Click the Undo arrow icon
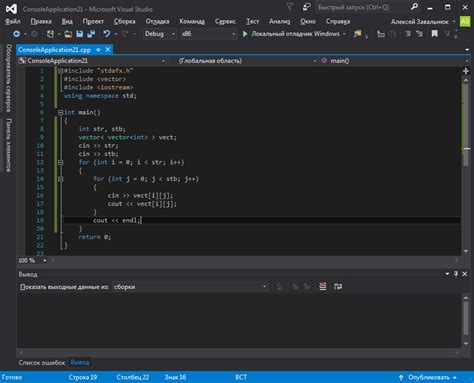Screen dimensions: 474x383 pyautogui.click(x=107, y=34)
